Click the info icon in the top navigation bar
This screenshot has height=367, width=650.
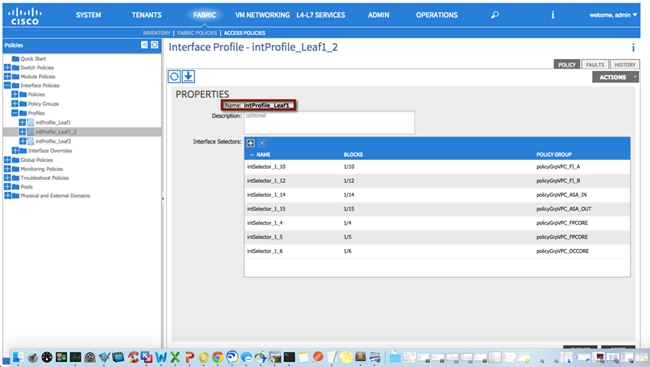(553, 15)
